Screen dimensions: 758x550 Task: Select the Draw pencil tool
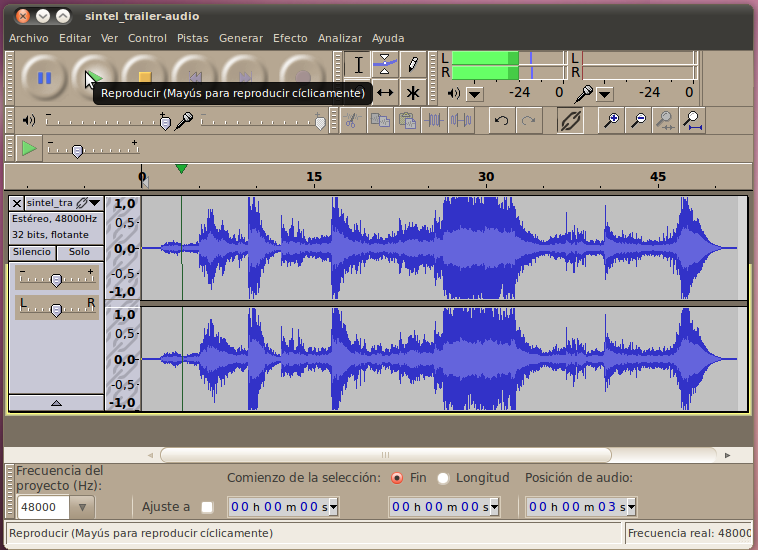412,64
